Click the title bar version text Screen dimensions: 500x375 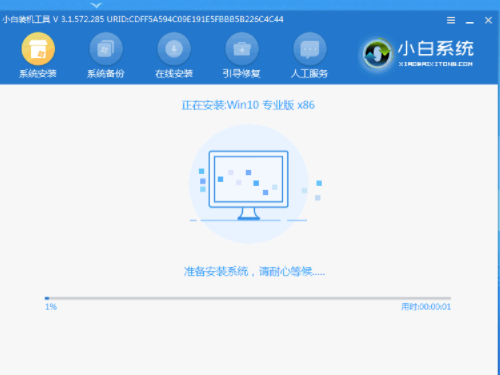[143, 19]
